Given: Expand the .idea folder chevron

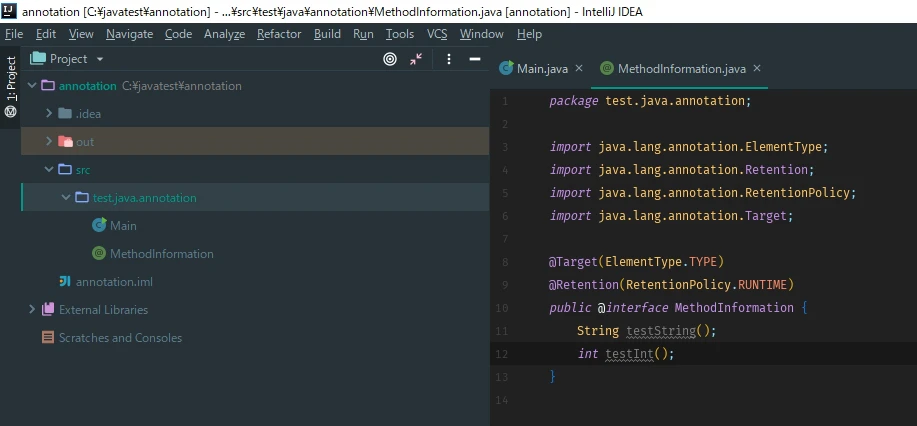Looking at the screenshot, I should 49,114.
